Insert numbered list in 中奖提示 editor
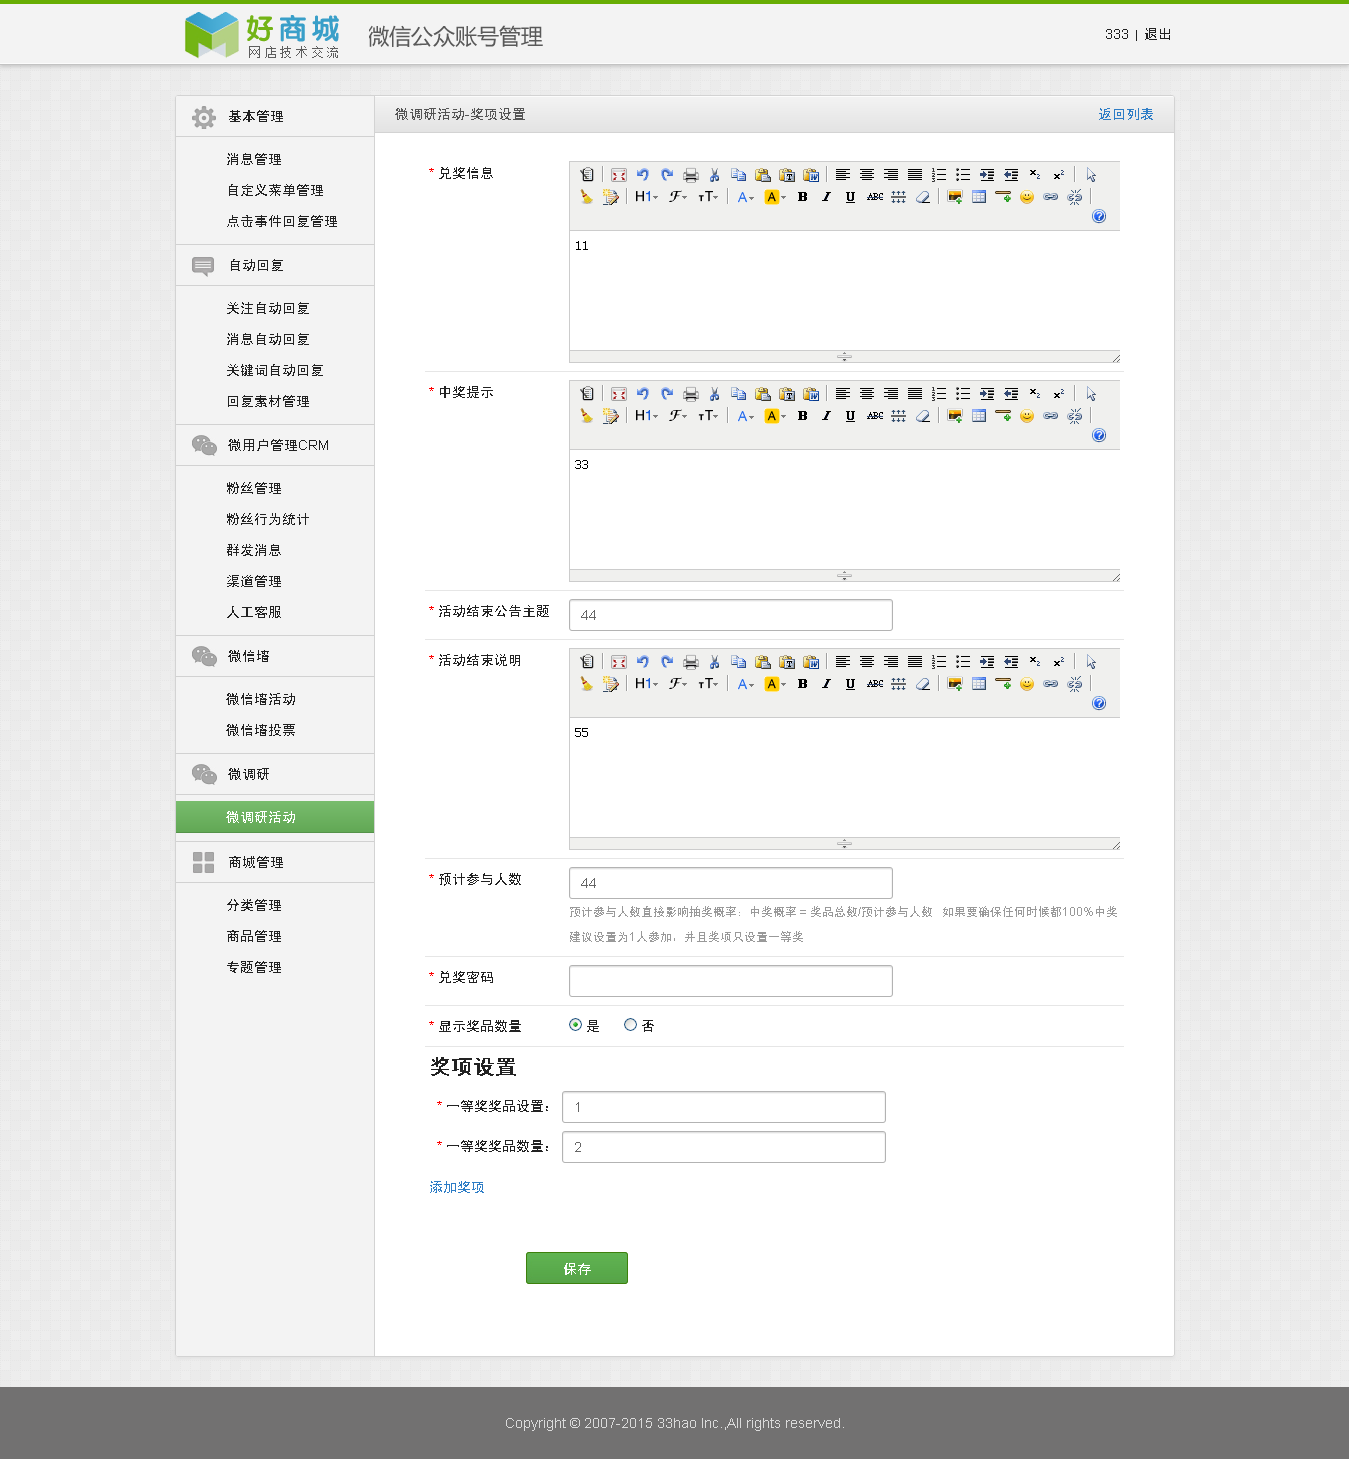The width and height of the screenshot is (1349, 1459). click(x=939, y=394)
